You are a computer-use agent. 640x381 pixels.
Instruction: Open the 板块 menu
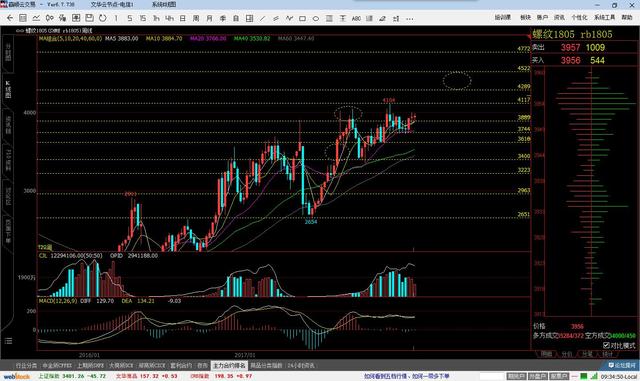pyautogui.click(x=525, y=17)
